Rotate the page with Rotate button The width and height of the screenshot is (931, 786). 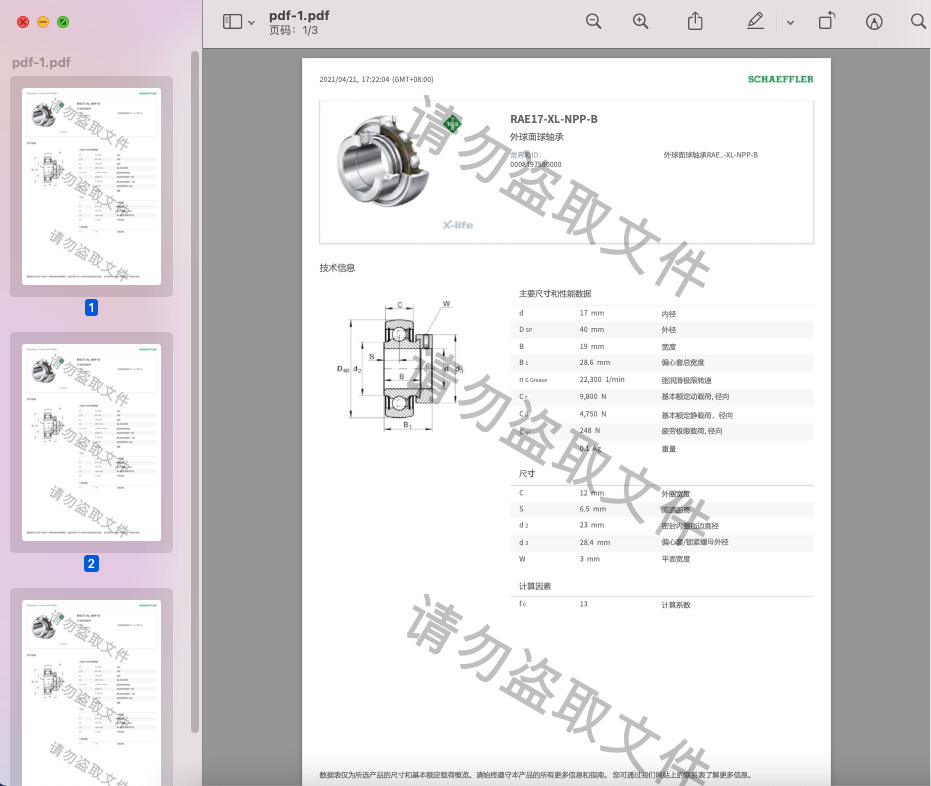pyautogui.click(x=826, y=21)
